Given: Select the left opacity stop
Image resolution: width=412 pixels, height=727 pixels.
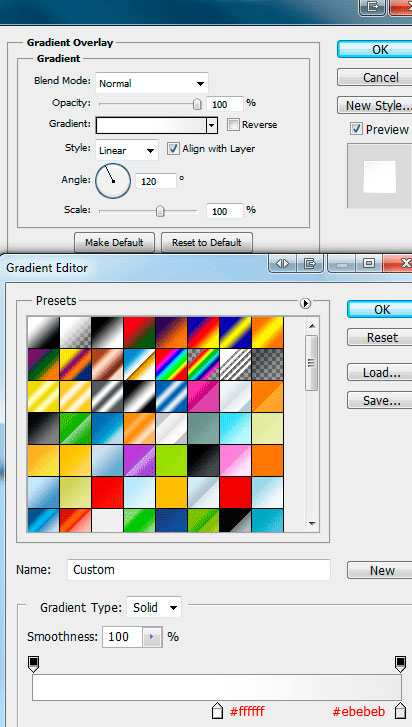Looking at the screenshot, I should pos(33,664).
